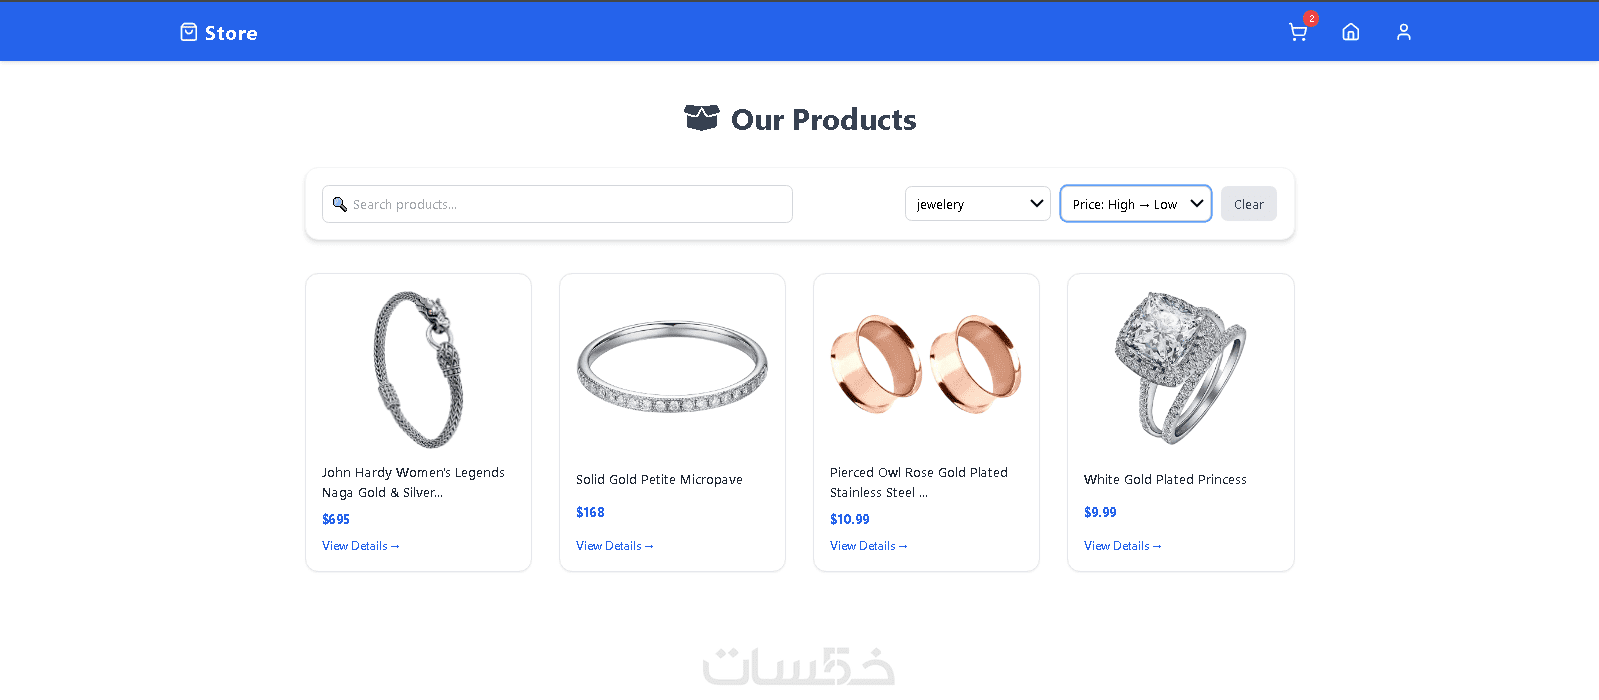The image size is (1599, 700).
Task: Open the Price: High → Low sort dropdown
Action: (x=1136, y=204)
